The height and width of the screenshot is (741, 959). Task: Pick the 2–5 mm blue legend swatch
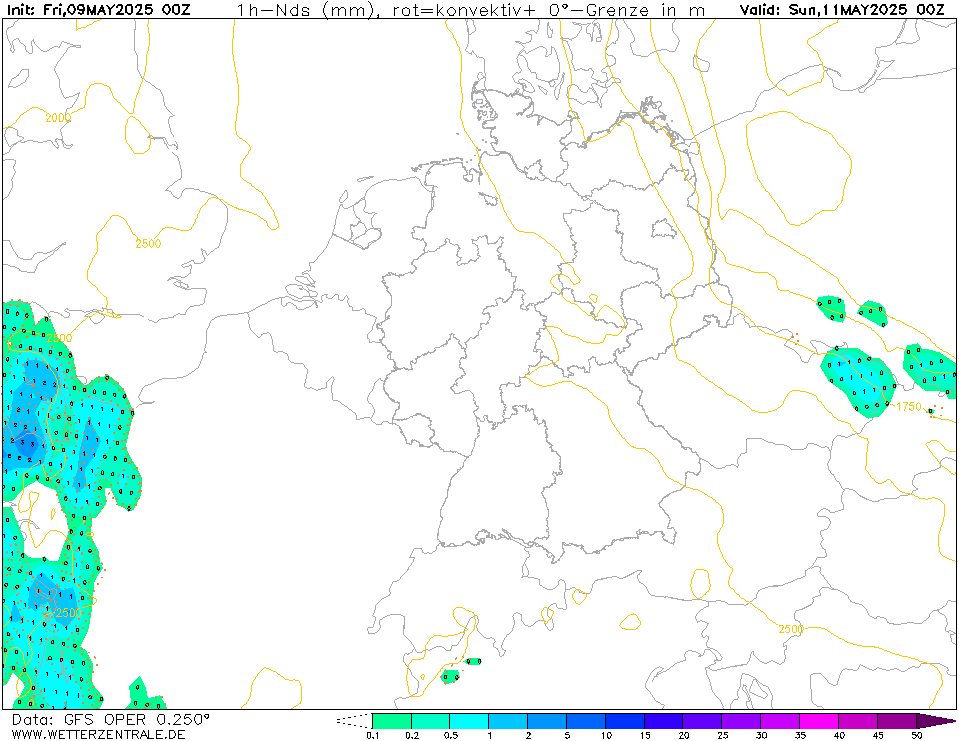547,721
